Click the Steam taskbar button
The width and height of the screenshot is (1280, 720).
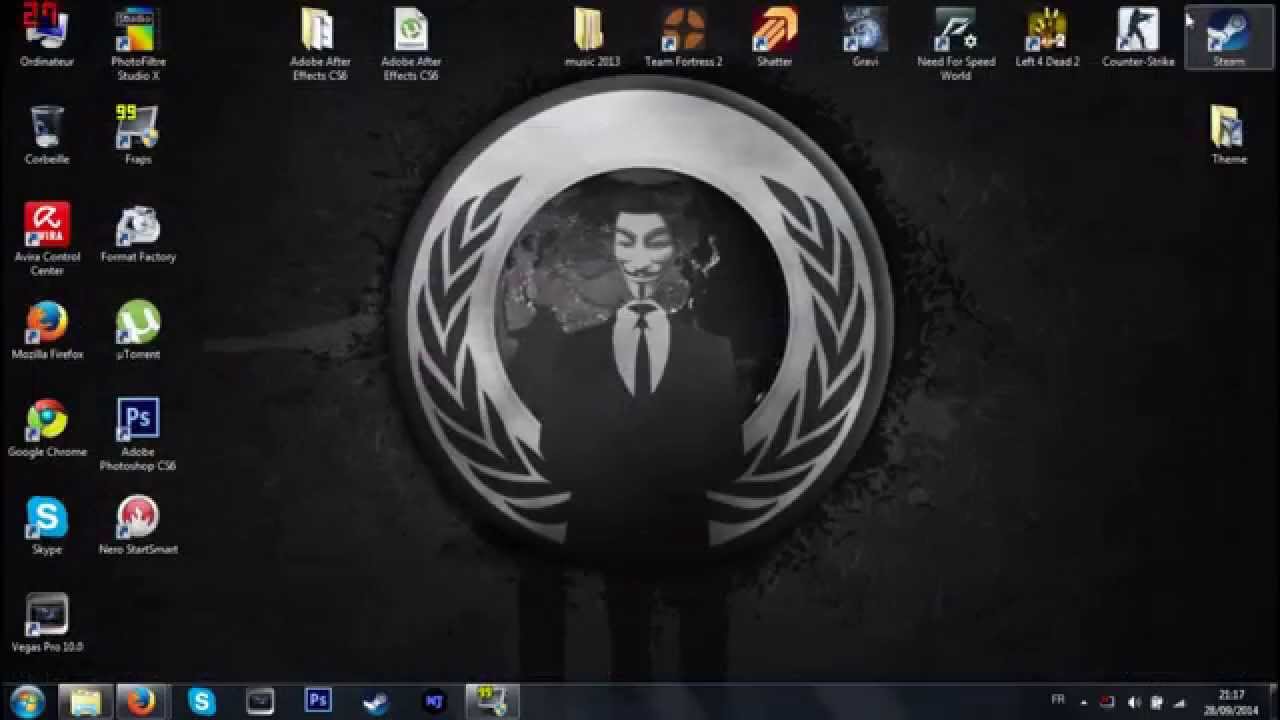pyautogui.click(x=376, y=702)
